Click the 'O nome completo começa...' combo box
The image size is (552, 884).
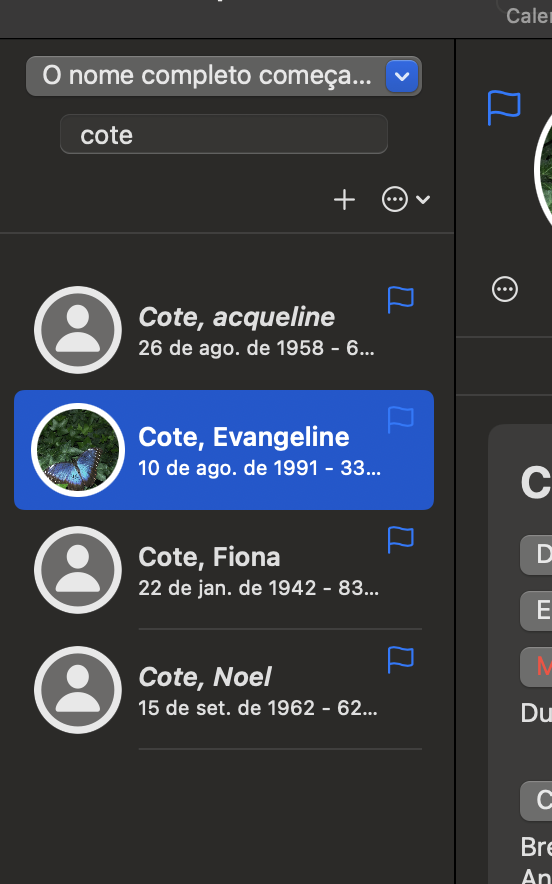pyautogui.click(x=224, y=76)
